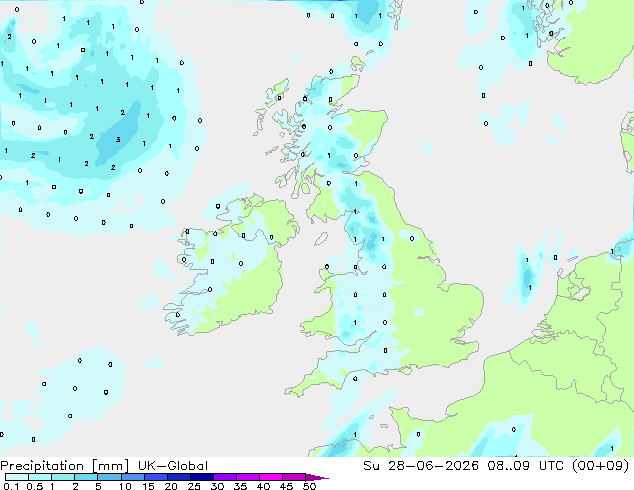
Task: Click the 30–35 mm purple legend swatch
Action: click(x=225, y=477)
